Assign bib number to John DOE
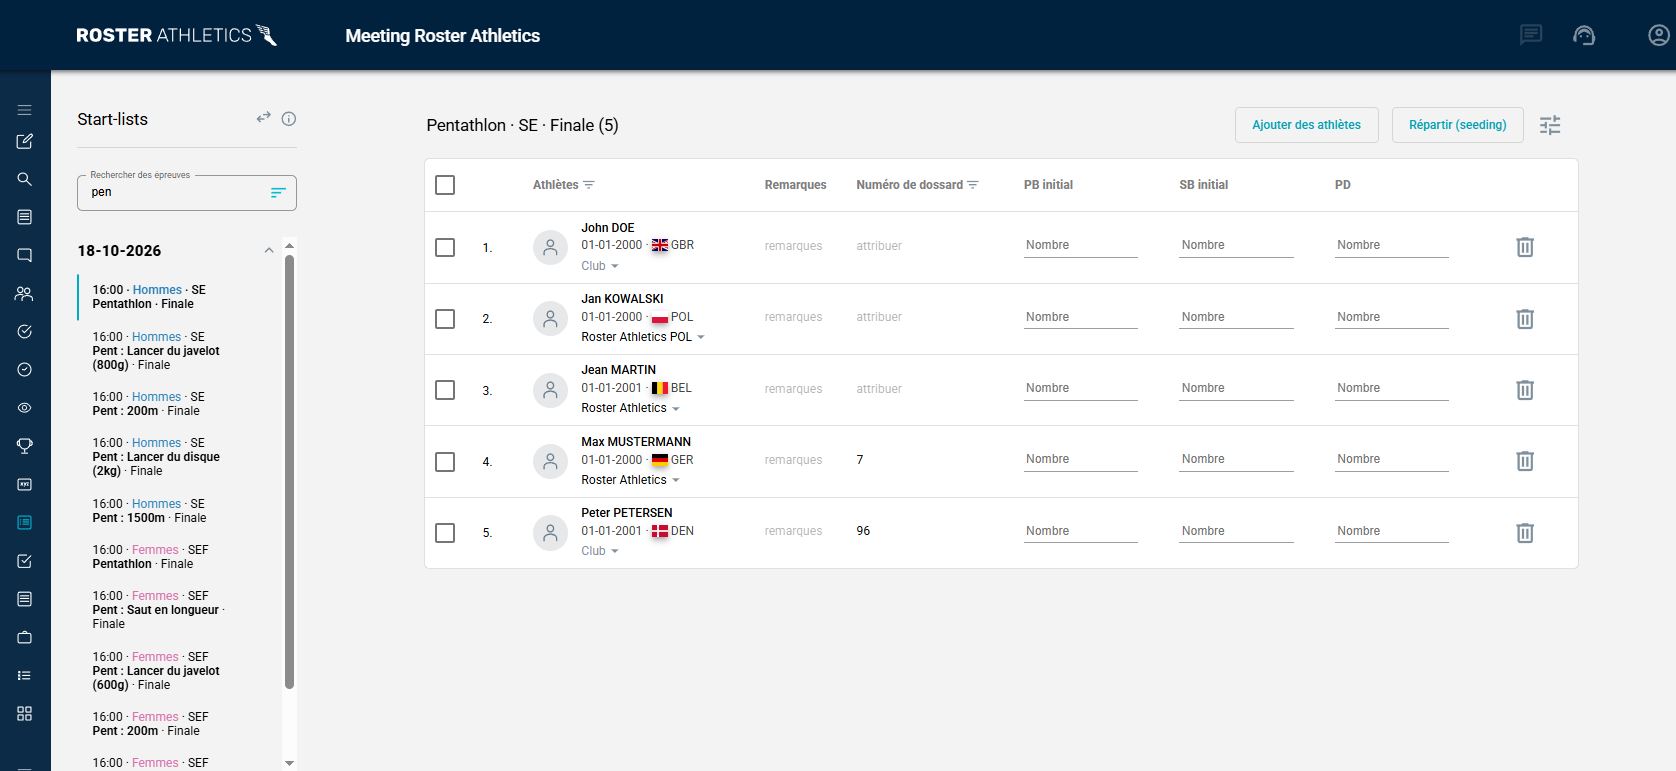 (879, 246)
